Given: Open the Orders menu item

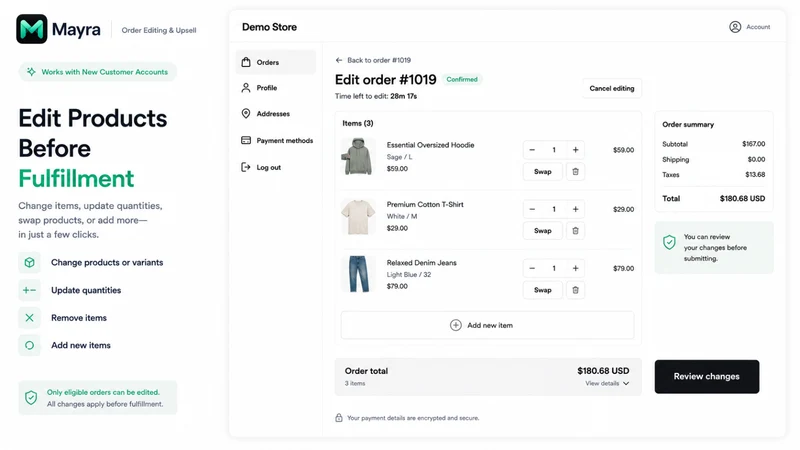Looking at the screenshot, I should click(x=276, y=62).
